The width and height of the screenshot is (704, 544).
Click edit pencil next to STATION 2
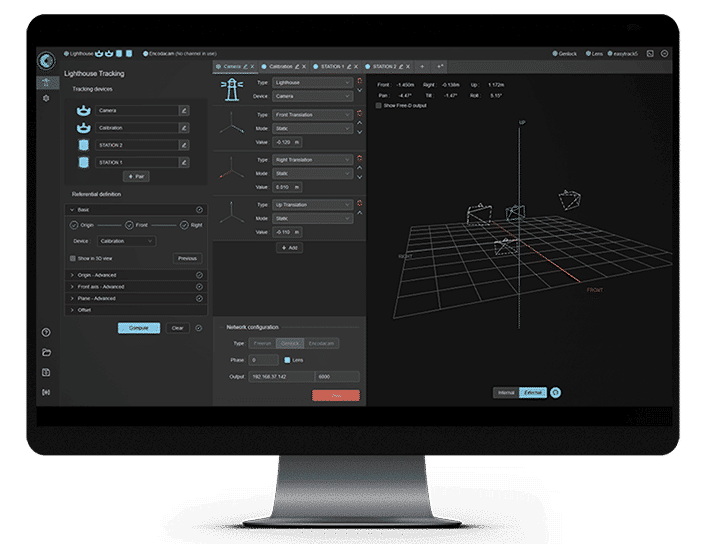[184, 145]
